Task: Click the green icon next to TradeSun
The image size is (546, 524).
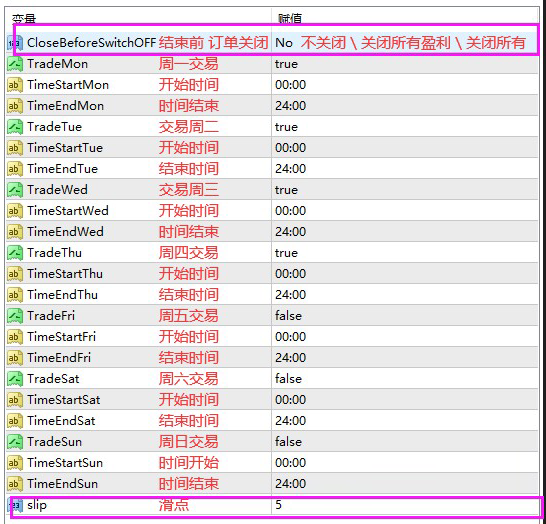Action: click(15, 442)
